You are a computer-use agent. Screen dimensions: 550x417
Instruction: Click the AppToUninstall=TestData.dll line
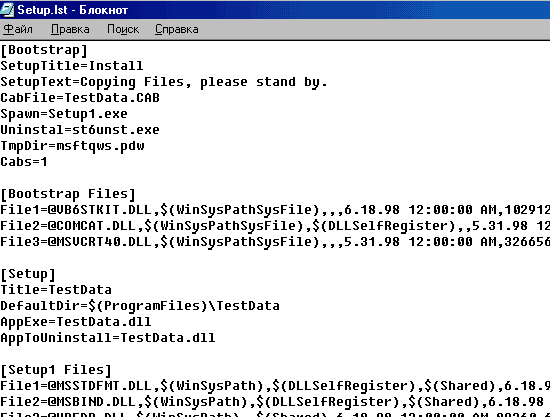pos(108,338)
